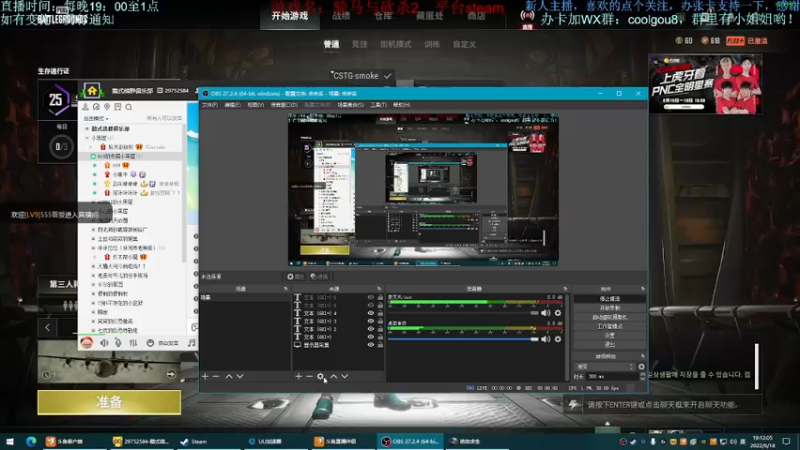Viewport: 800px width, 450px height.
Task: Click the PNC tournament banner thumbnail in game
Action: pyautogui.click(x=705, y=84)
